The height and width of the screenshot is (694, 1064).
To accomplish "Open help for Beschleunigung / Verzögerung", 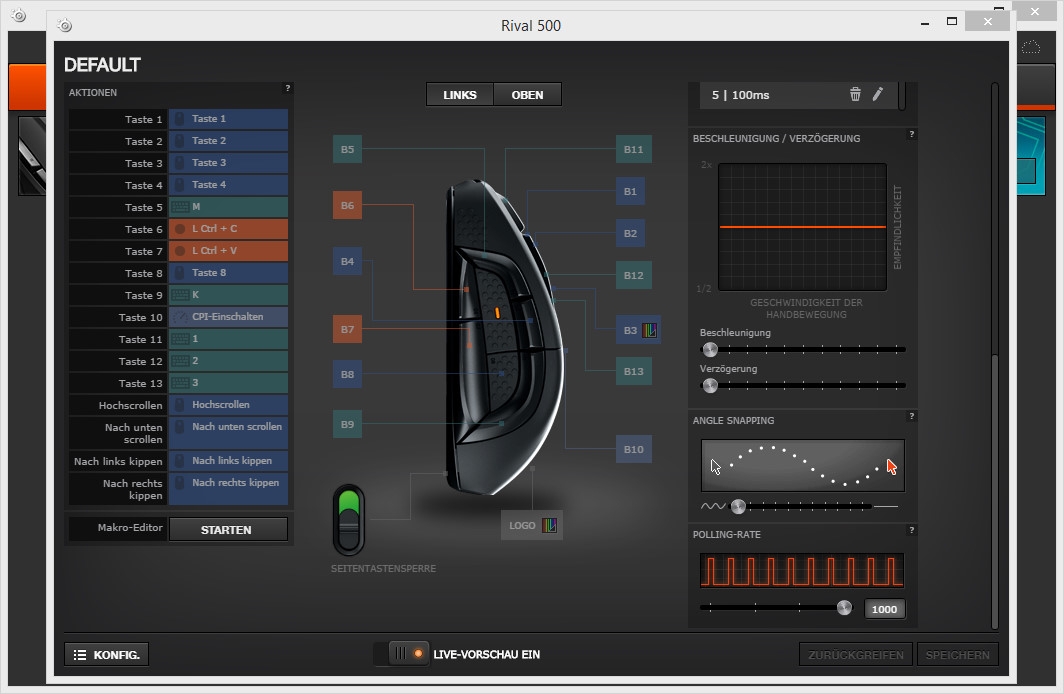I will pos(911,134).
